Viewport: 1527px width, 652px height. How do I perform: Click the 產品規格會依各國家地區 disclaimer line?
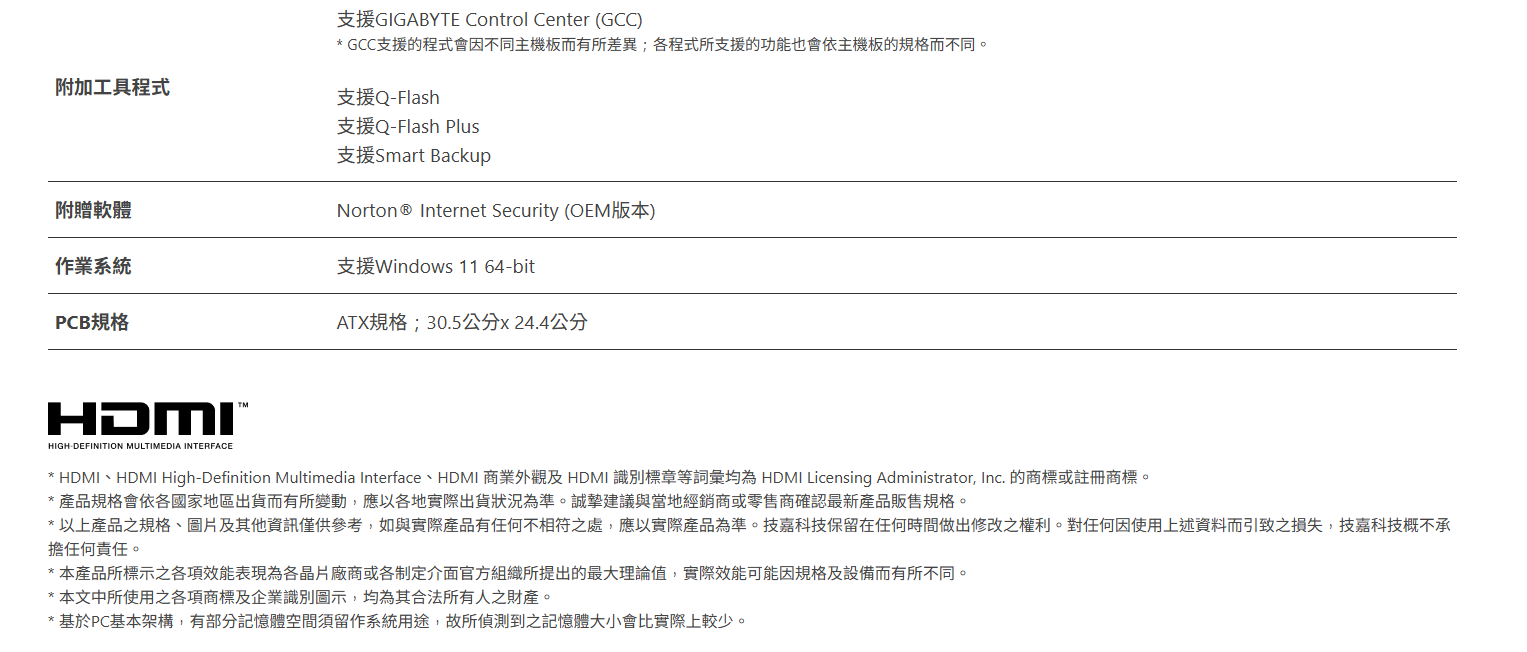(x=508, y=501)
